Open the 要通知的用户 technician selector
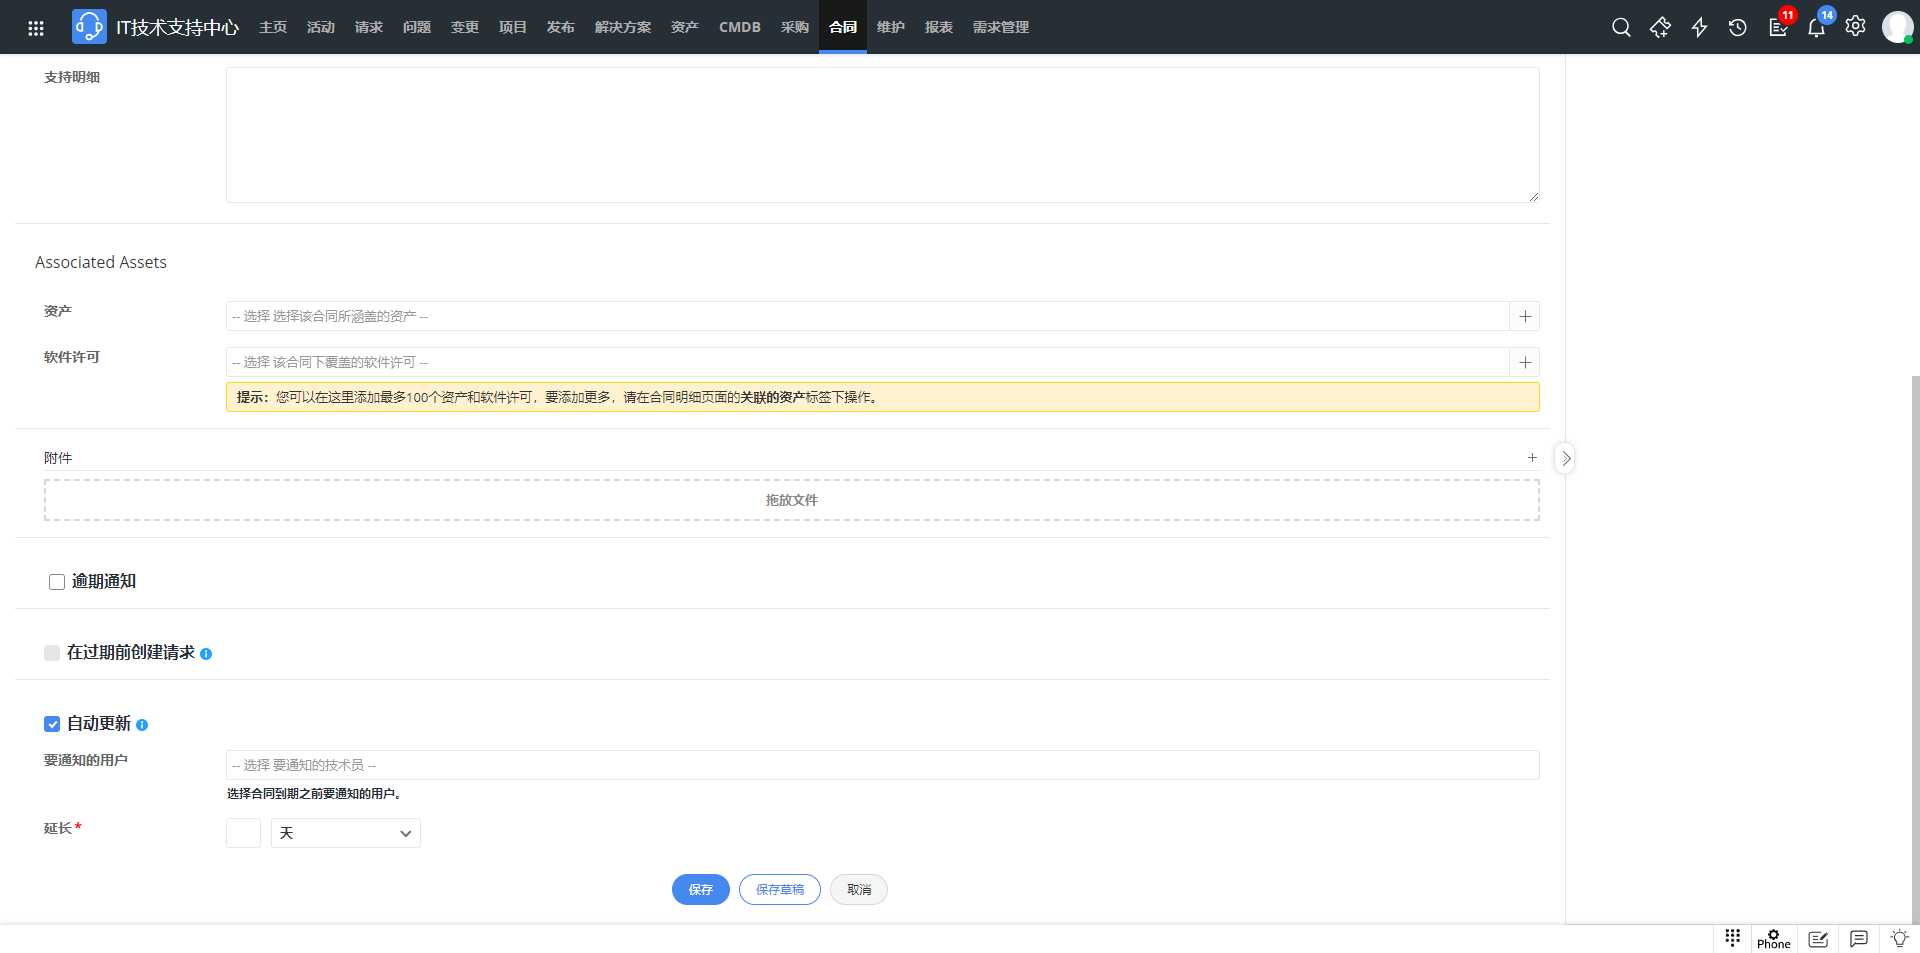This screenshot has width=1920, height=953. 881,765
